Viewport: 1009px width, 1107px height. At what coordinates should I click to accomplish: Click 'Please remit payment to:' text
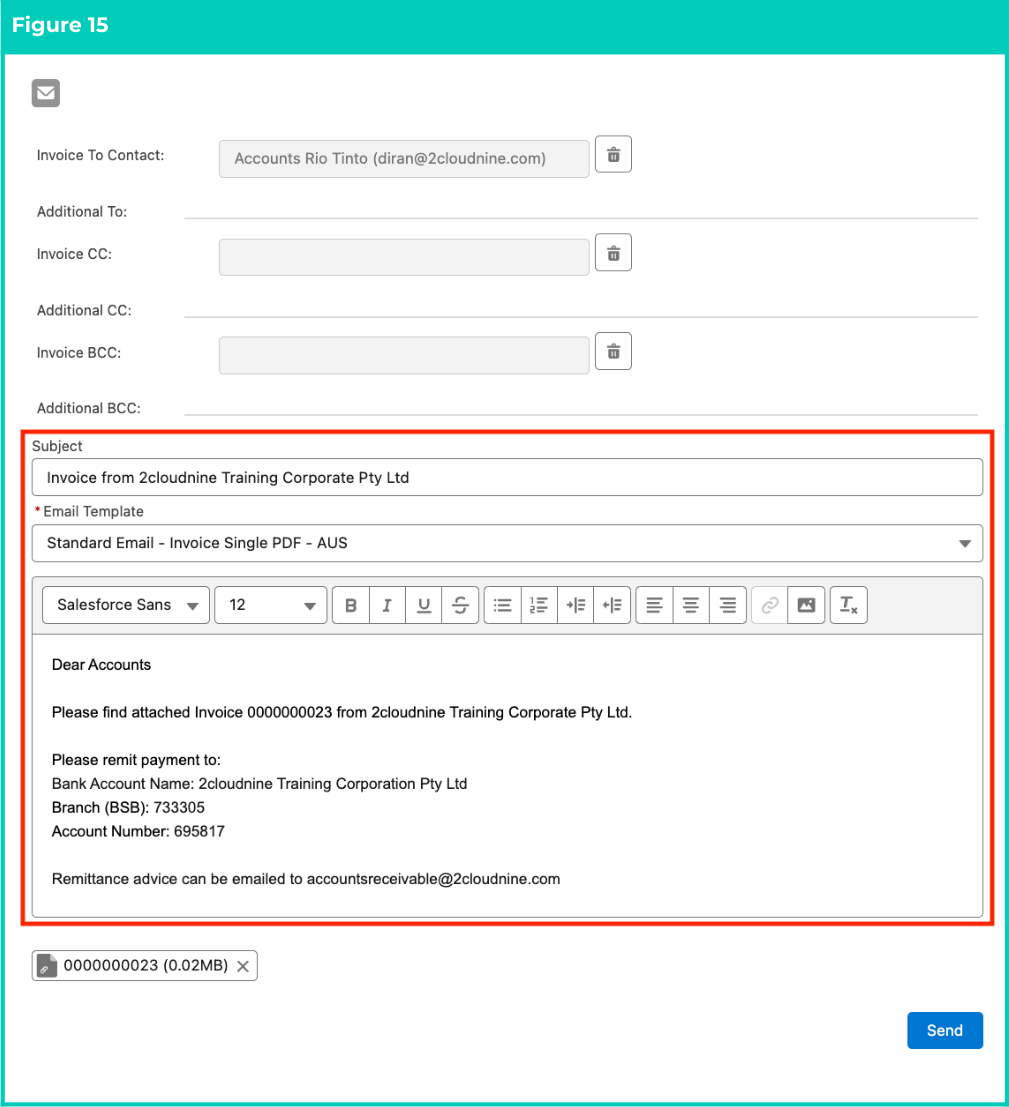pos(136,760)
